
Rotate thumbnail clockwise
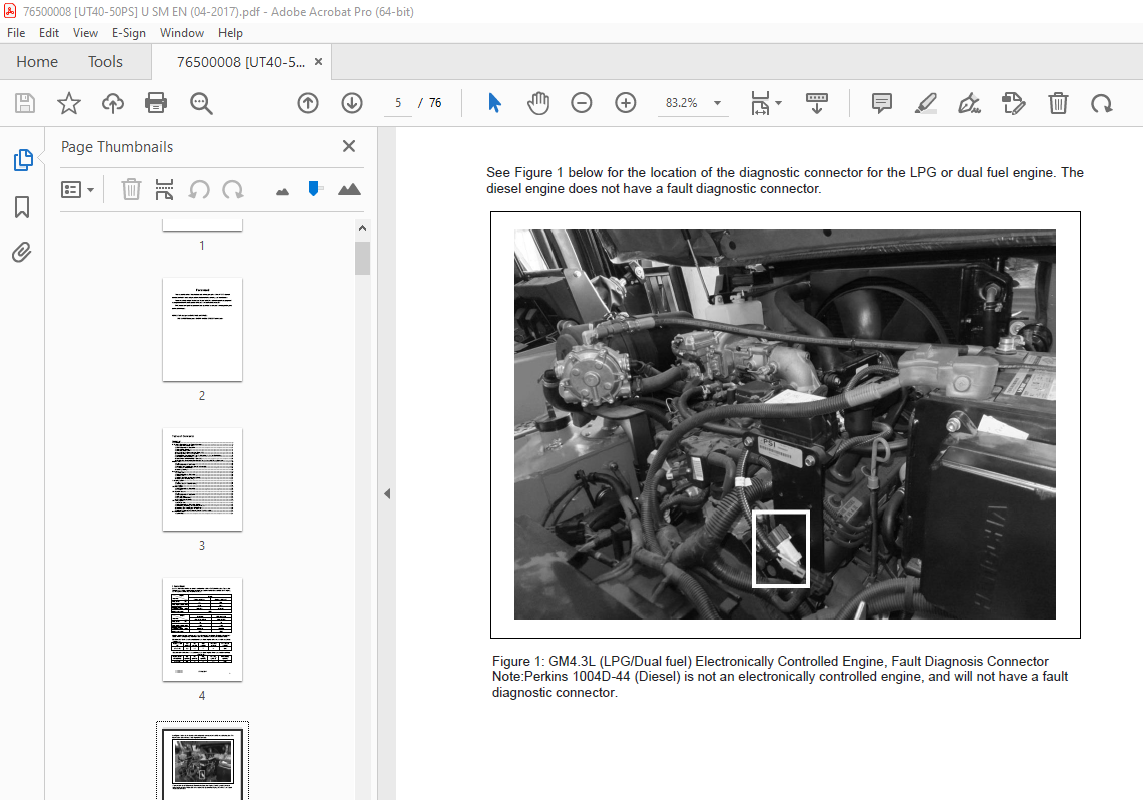click(233, 190)
